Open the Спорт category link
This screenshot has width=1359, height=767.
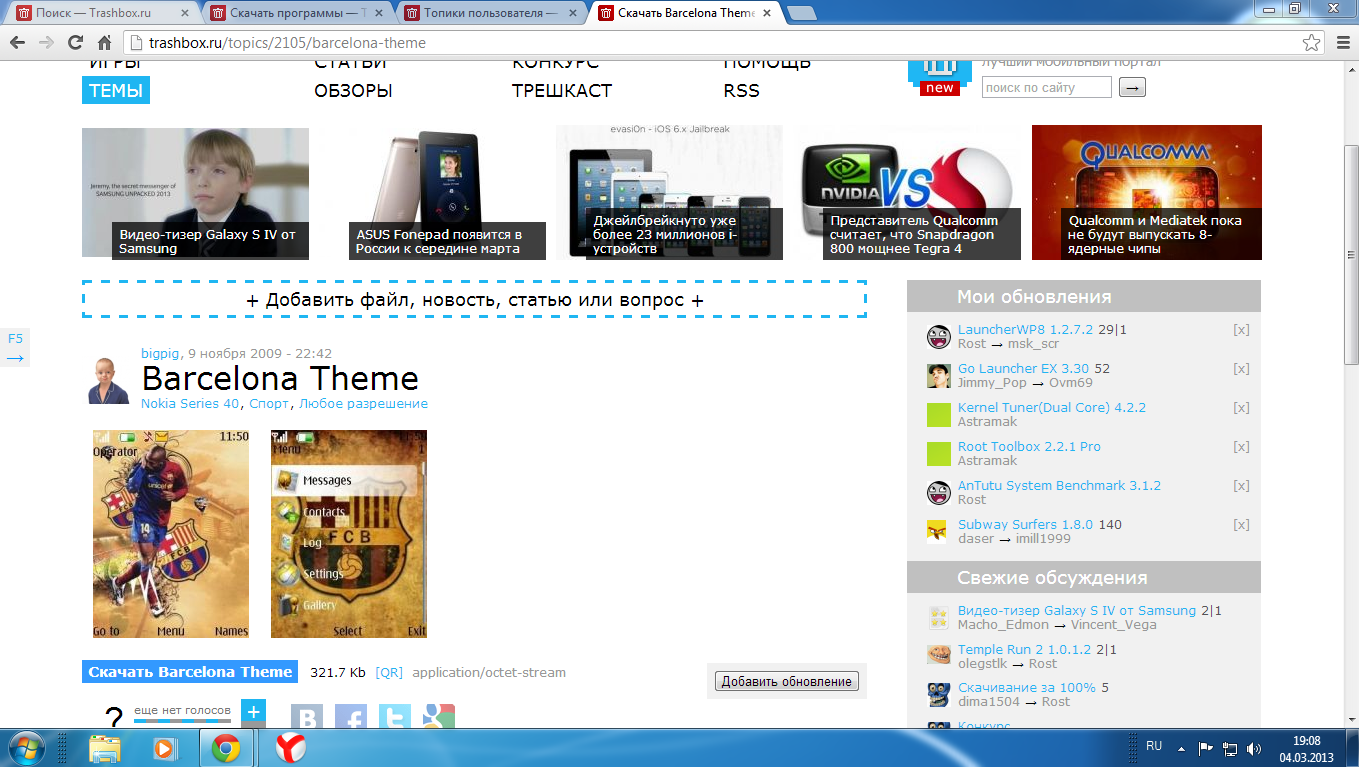270,404
